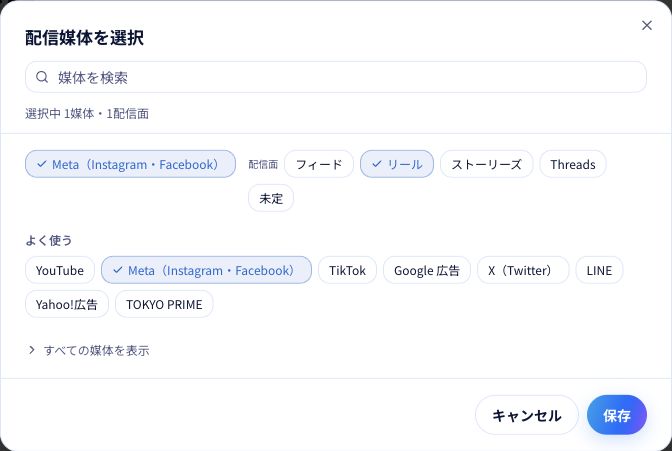Toggle Meta chip under よく使う

[x=206, y=270]
